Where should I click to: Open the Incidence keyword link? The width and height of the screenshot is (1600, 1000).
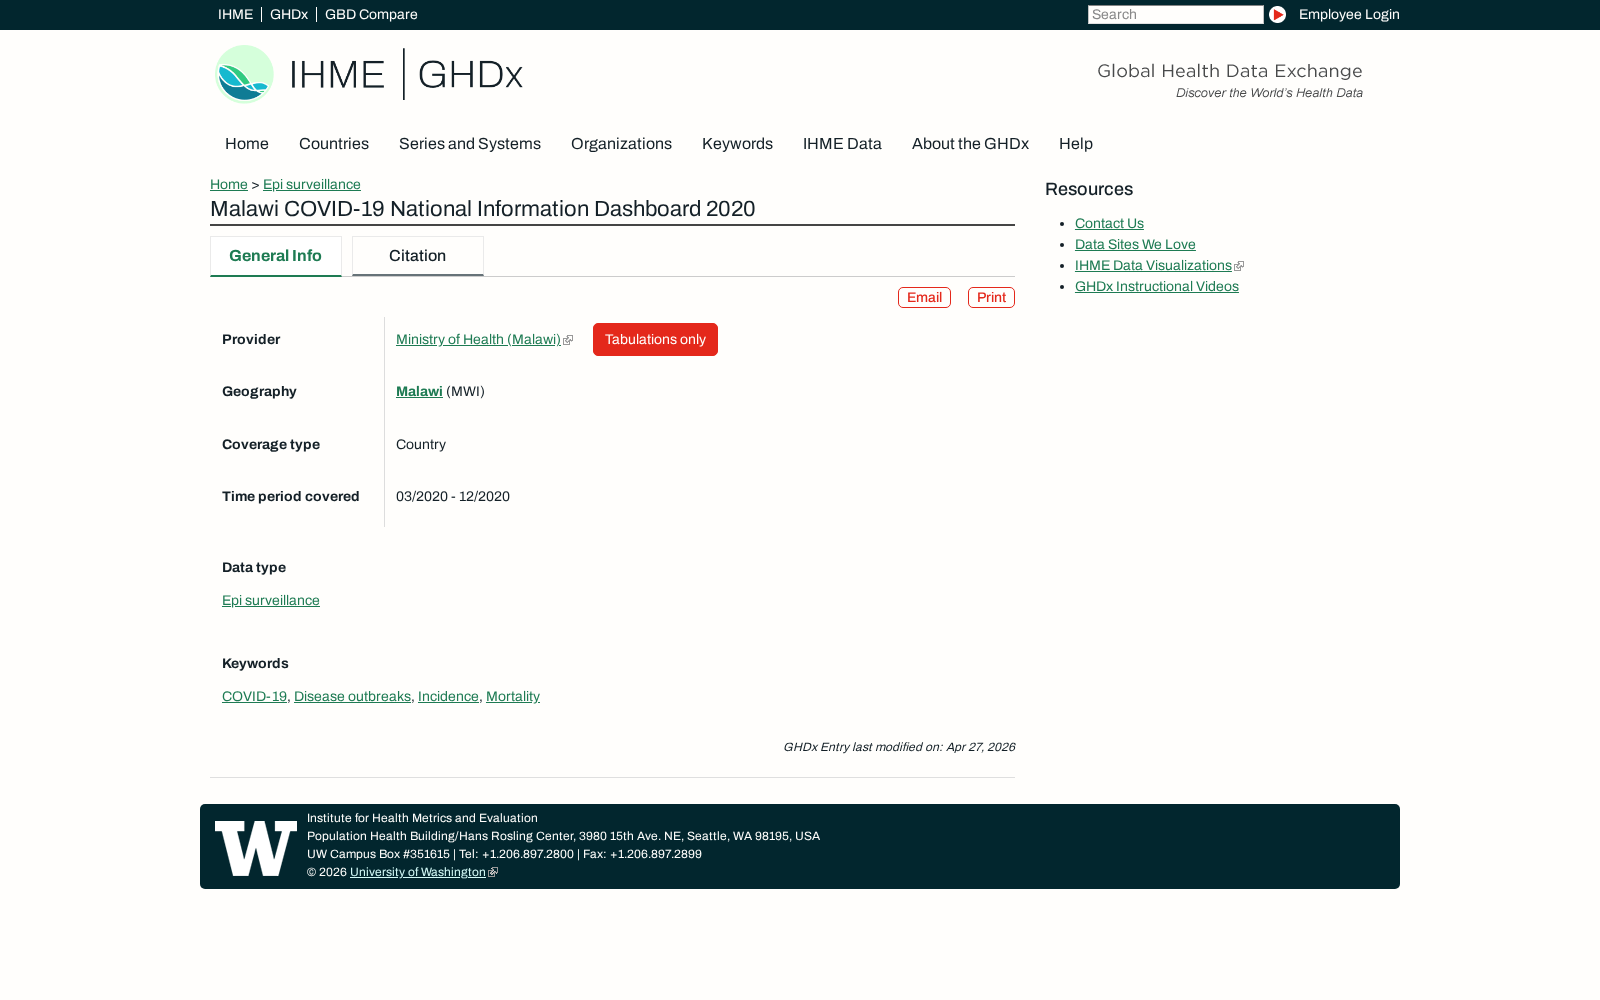click(448, 697)
